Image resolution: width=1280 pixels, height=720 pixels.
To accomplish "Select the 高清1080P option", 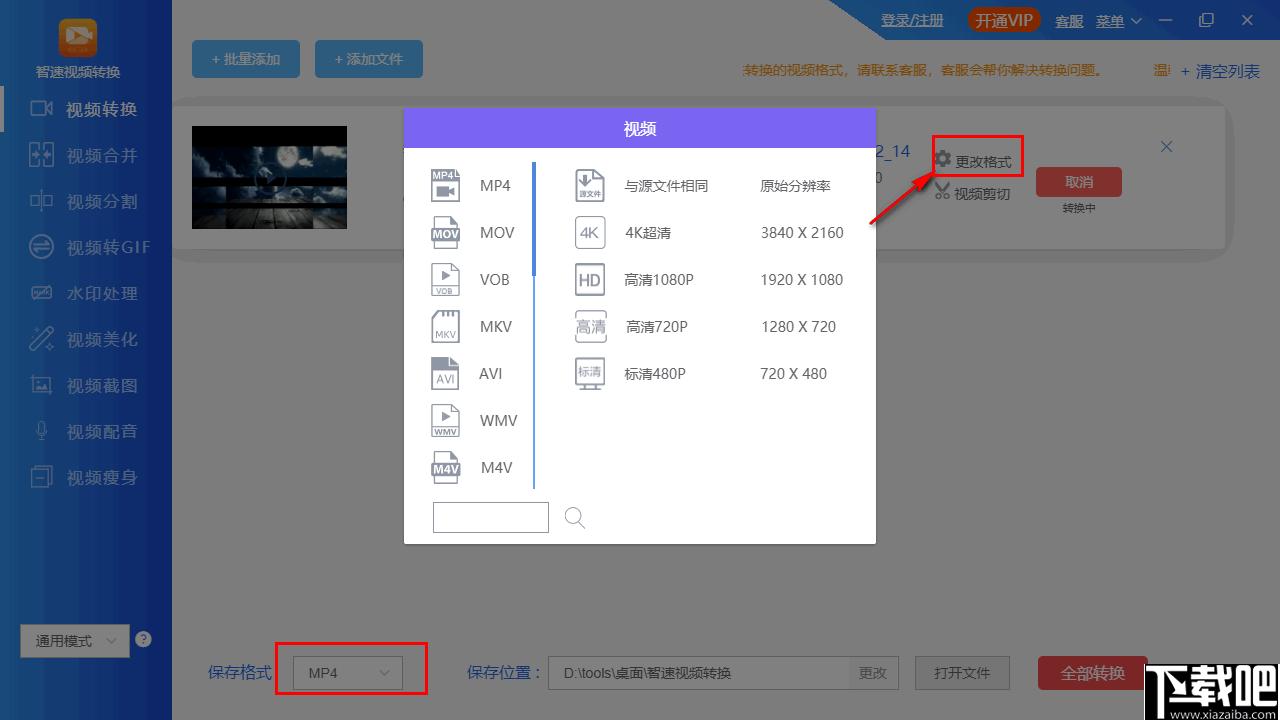I will point(659,280).
